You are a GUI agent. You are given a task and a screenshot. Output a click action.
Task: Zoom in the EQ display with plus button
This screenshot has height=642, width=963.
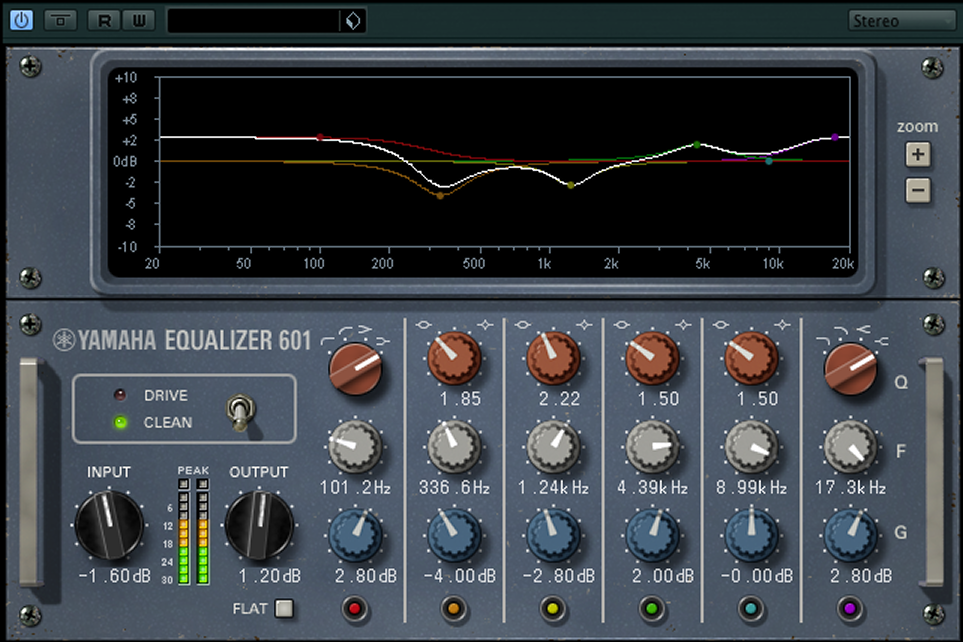point(918,154)
